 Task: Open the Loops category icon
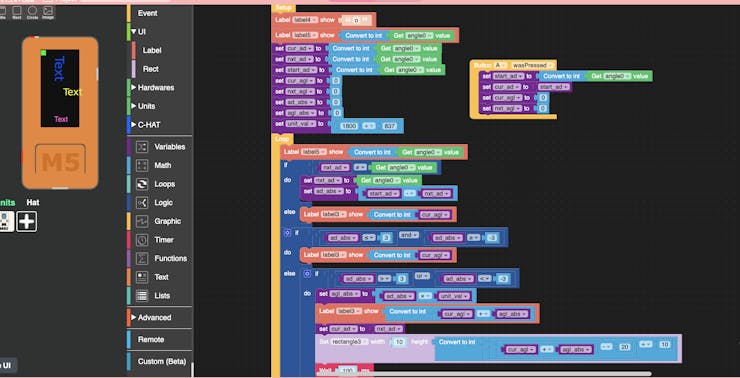point(142,184)
